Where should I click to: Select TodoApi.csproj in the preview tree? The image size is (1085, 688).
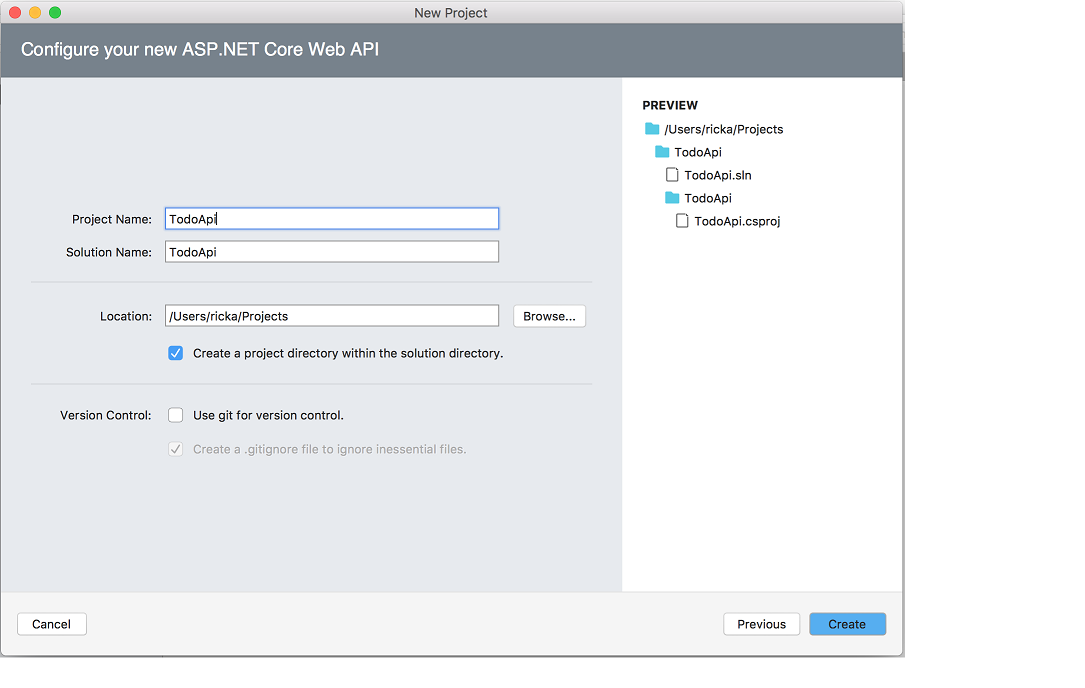737,221
